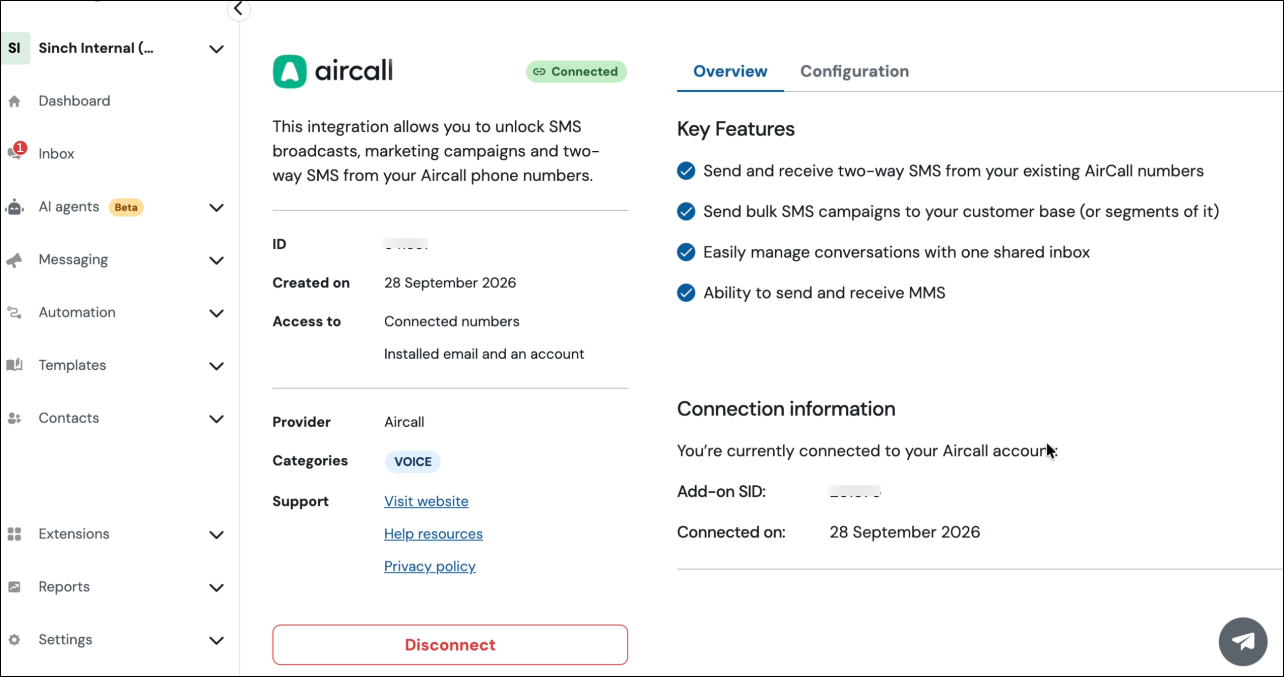Expand the AI agents menu chevron
Screen dimensions: 1284x677
pos(216,208)
